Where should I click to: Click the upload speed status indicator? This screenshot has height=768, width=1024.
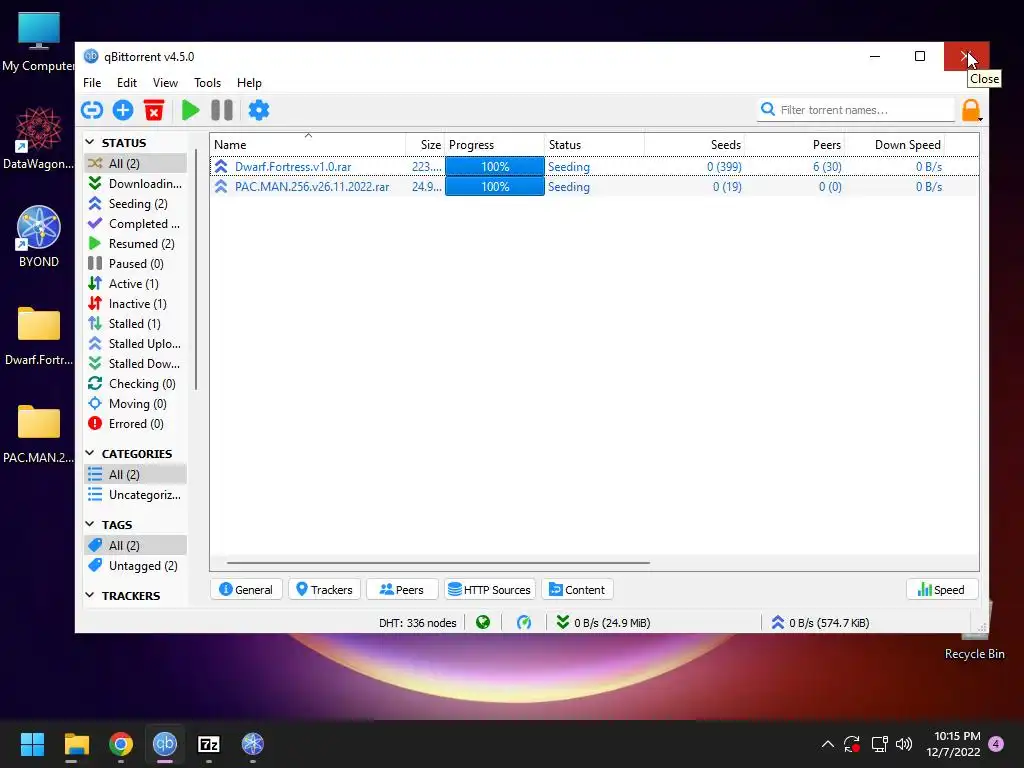tap(820, 622)
